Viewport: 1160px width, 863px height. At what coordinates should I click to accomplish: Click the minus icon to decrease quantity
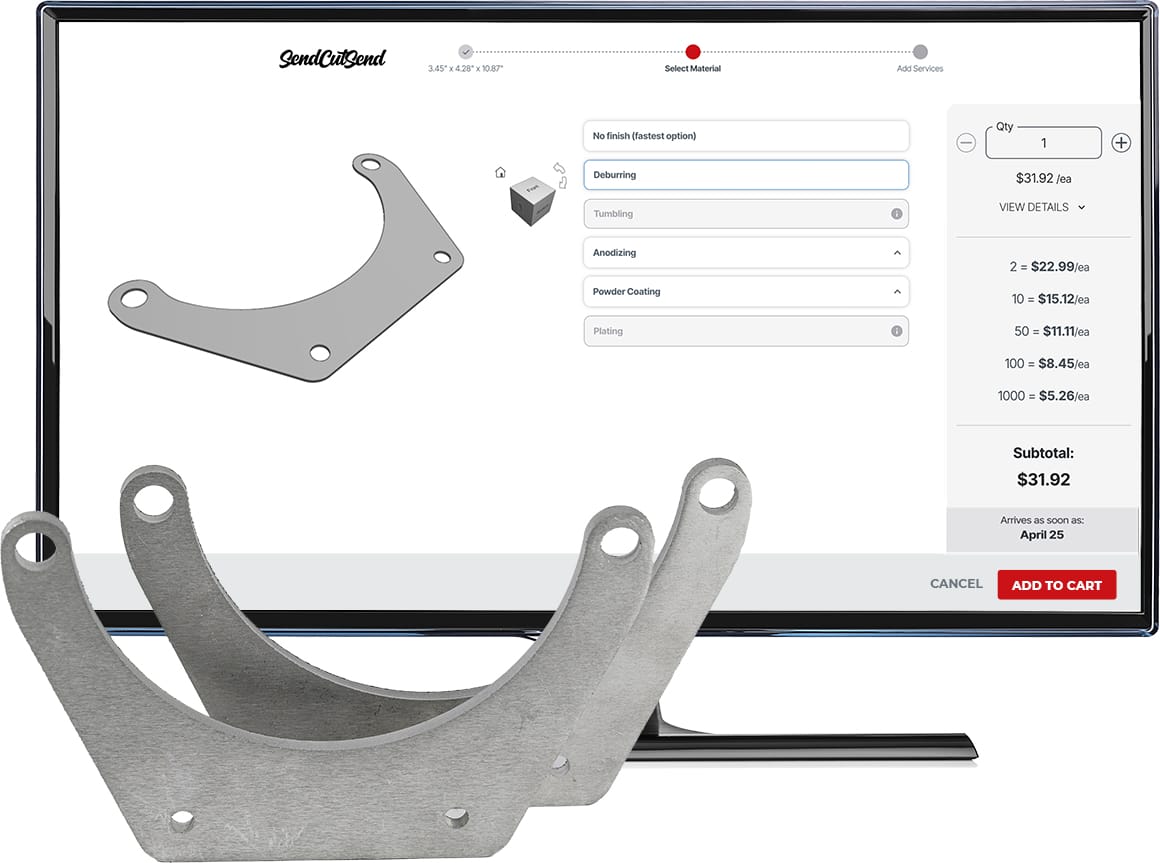[966, 143]
